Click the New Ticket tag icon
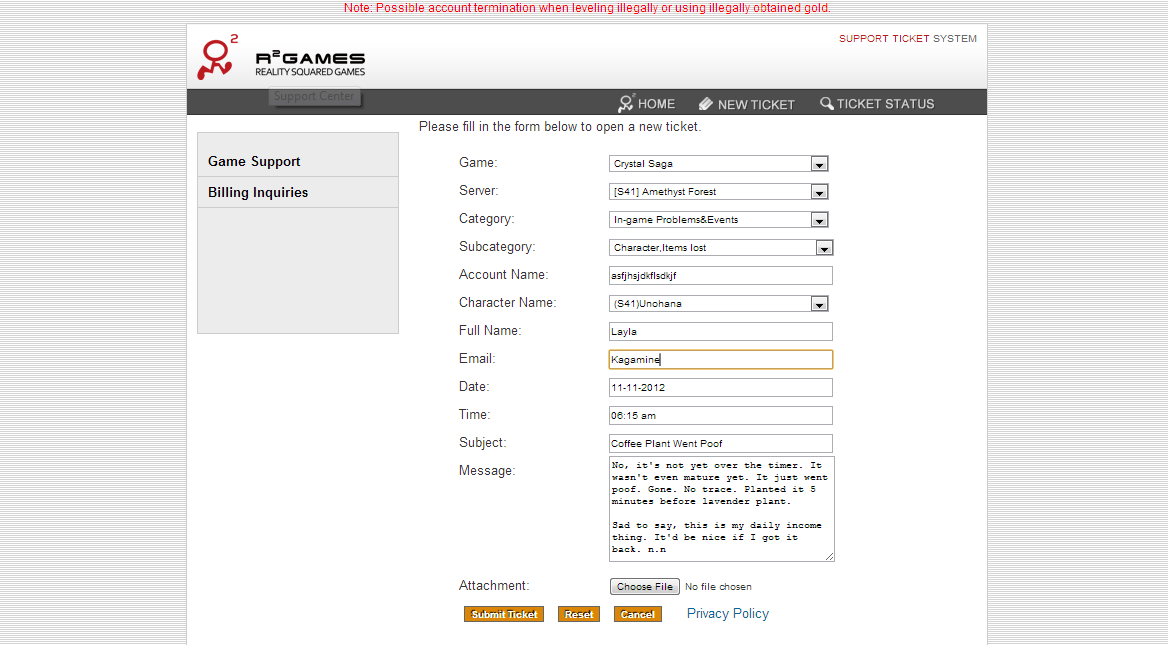Viewport: 1168px width, 645px height. (705, 104)
